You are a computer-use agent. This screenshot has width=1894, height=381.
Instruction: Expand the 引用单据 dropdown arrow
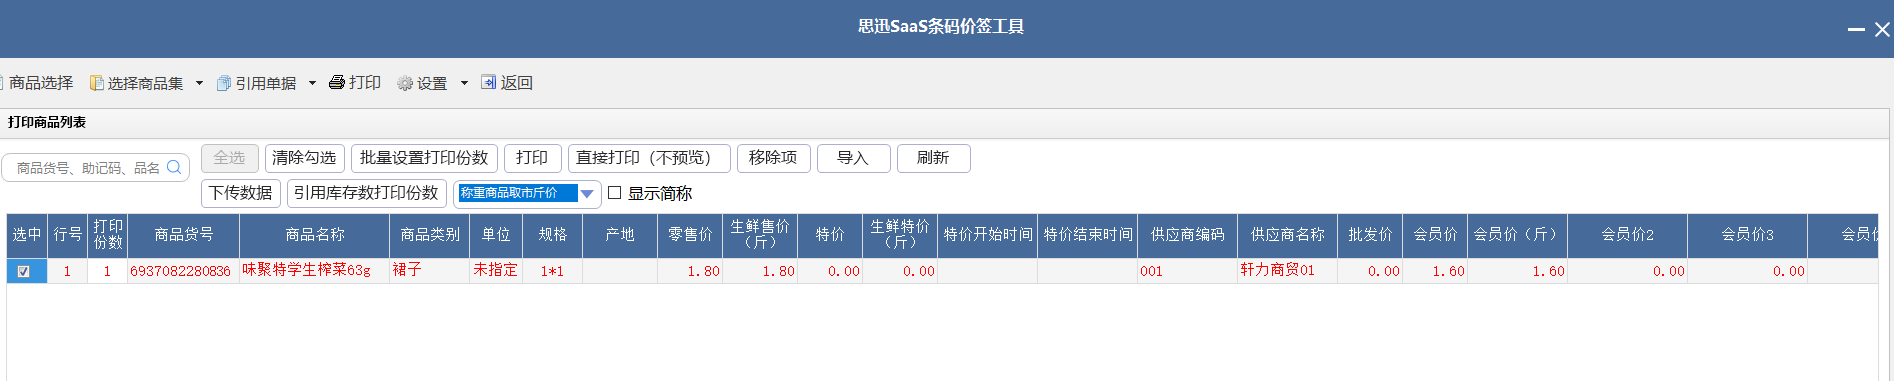(x=312, y=83)
